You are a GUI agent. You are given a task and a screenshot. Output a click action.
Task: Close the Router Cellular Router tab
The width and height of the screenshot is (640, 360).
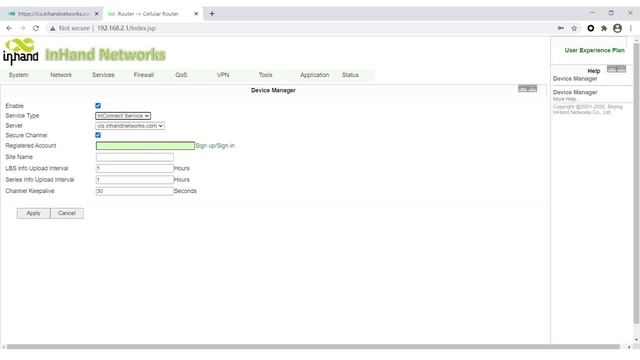click(x=196, y=13)
